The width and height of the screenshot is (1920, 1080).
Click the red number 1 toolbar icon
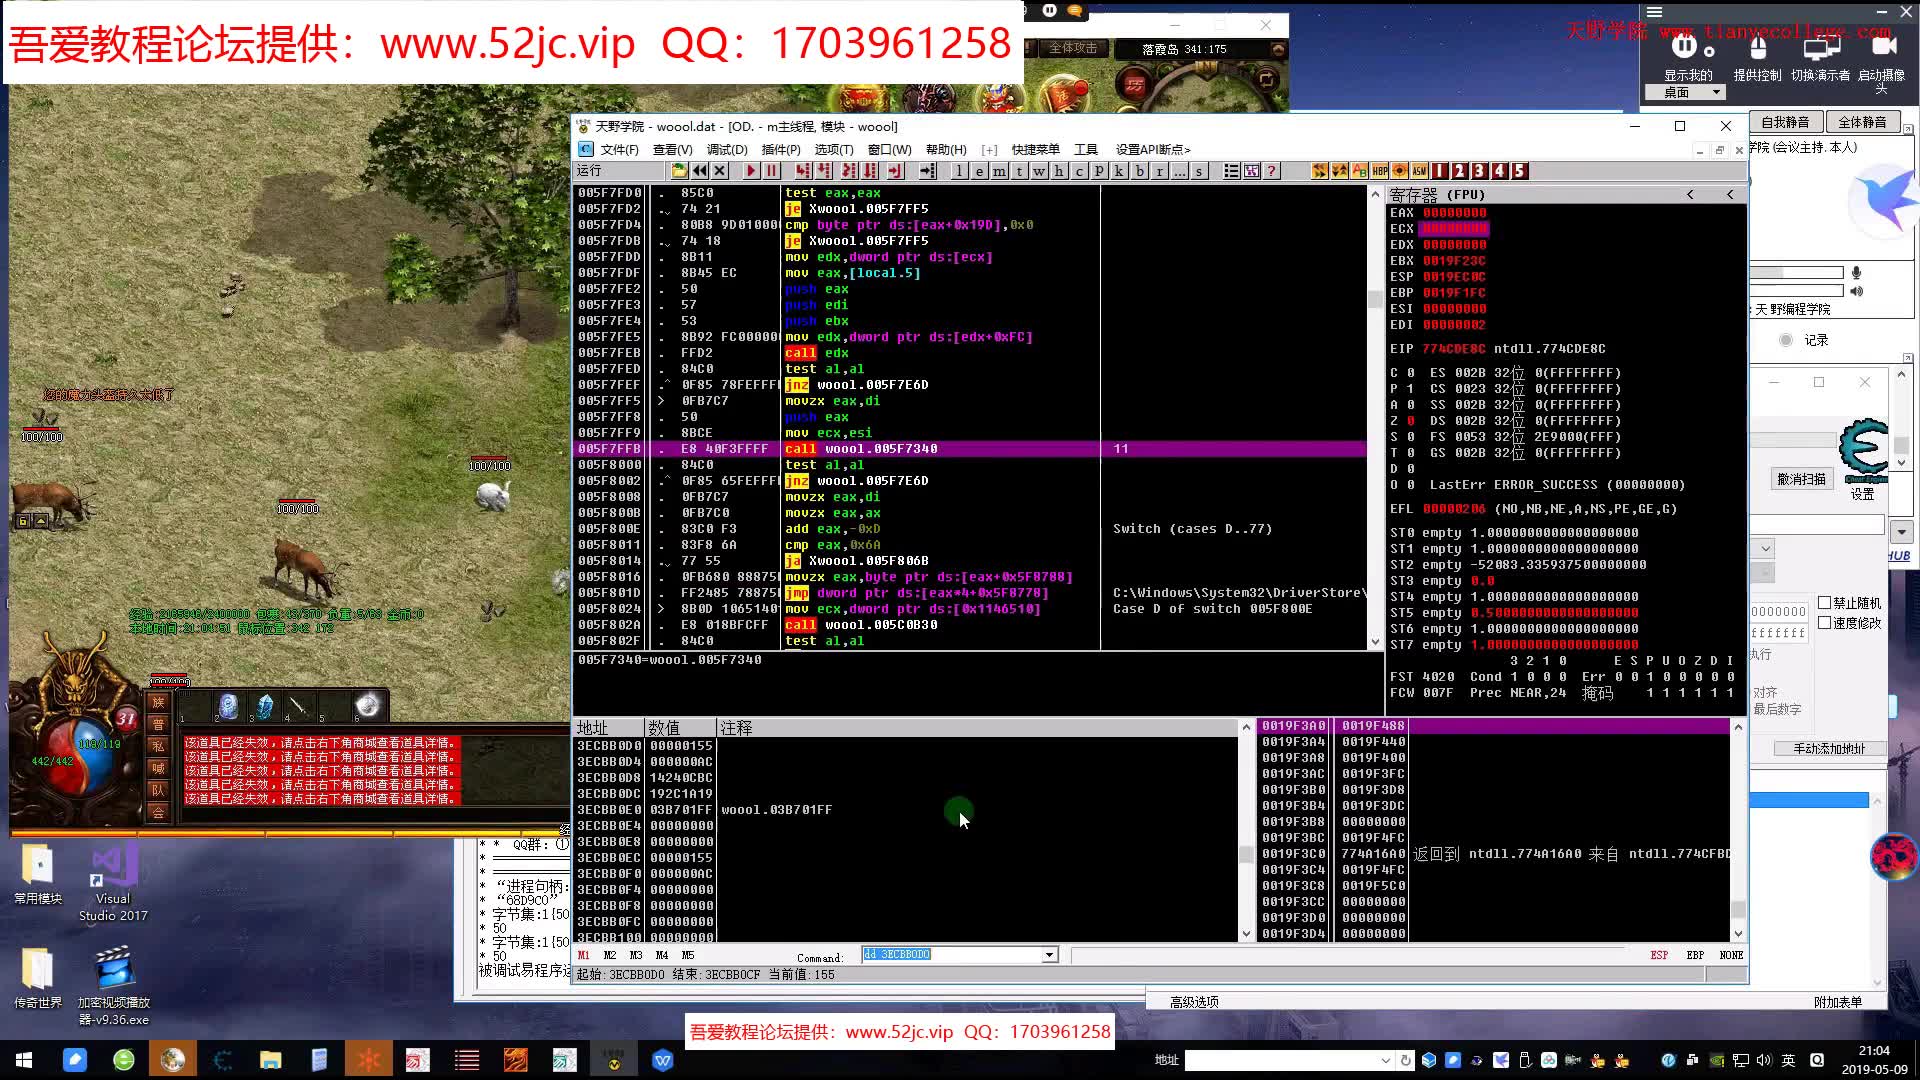click(x=1440, y=171)
